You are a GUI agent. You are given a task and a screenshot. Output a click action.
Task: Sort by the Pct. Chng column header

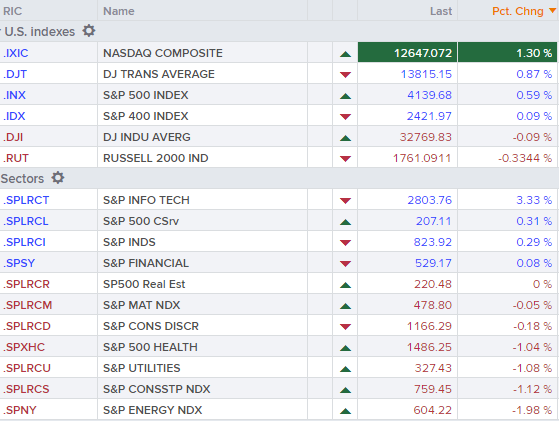(518, 11)
